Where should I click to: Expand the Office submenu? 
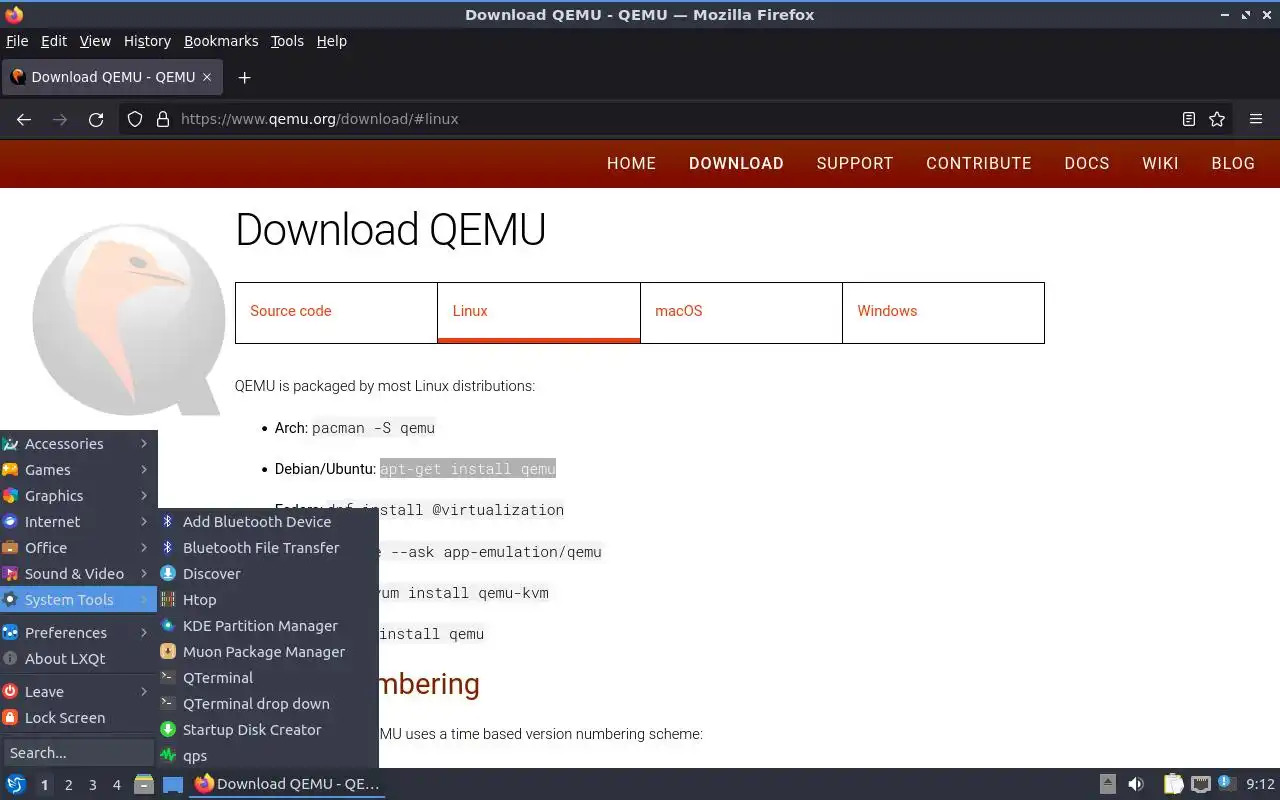pos(78,548)
